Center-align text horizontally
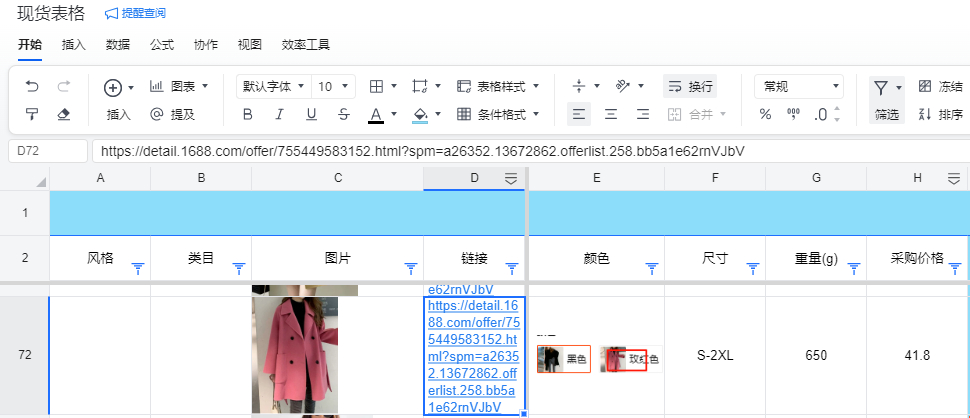This screenshot has width=970, height=418. point(611,114)
